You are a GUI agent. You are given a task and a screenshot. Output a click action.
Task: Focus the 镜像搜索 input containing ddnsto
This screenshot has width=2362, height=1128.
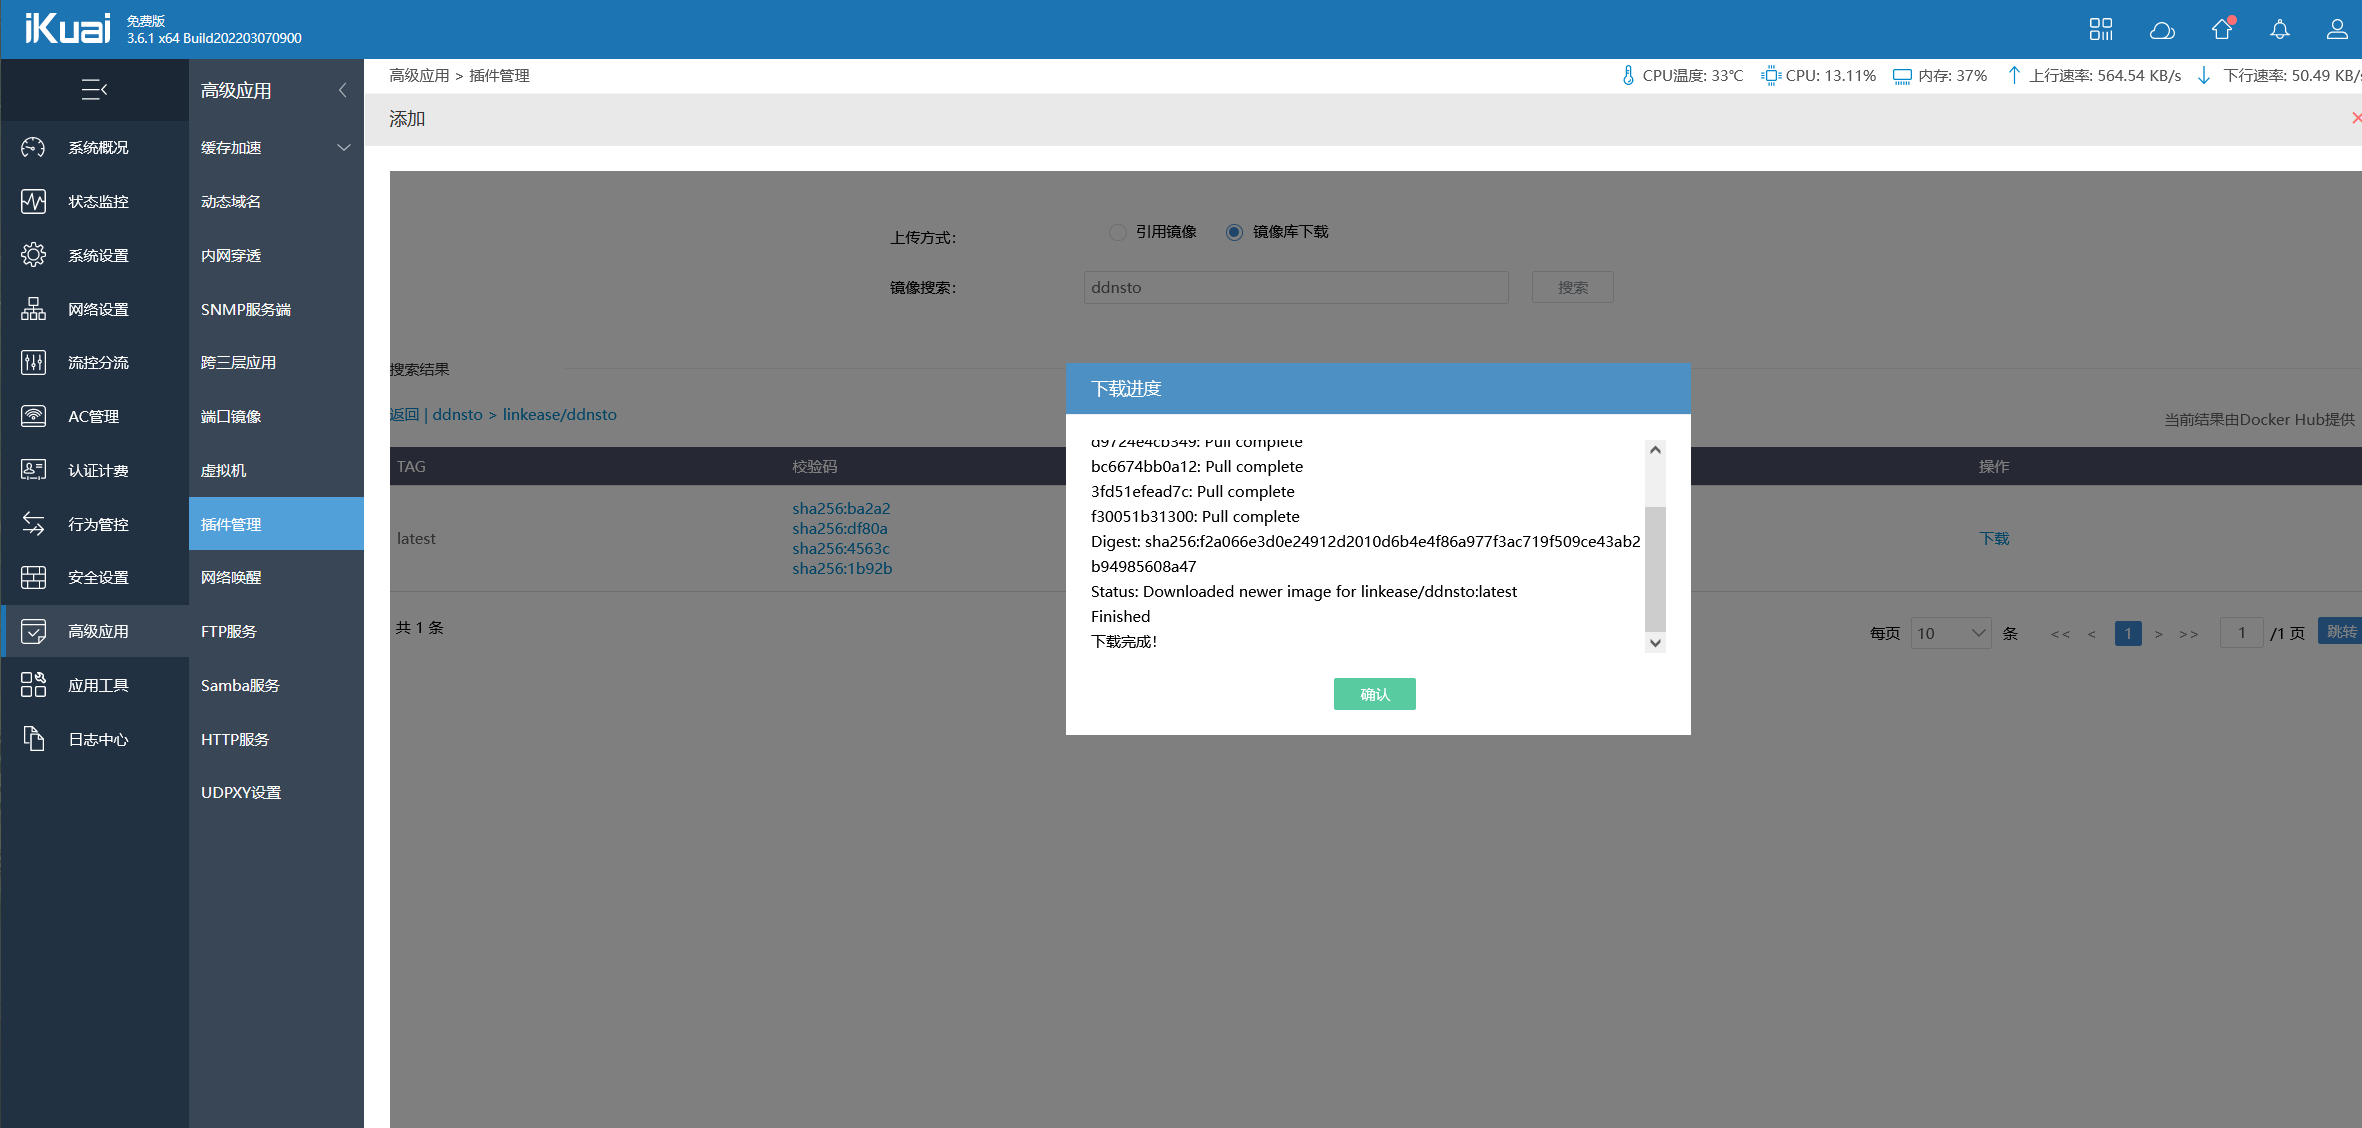pyautogui.click(x=1296, y=287)
